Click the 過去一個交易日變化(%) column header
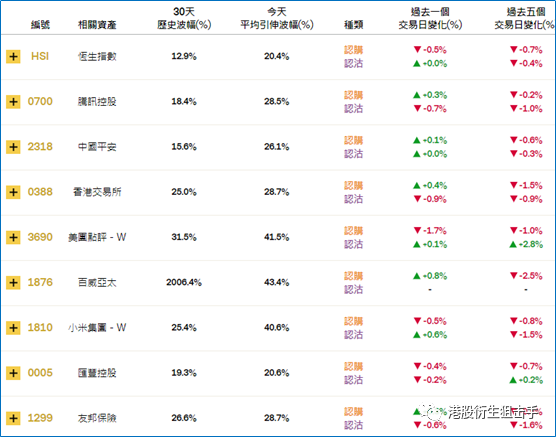The image size is (556, 437). click(430, 18)
